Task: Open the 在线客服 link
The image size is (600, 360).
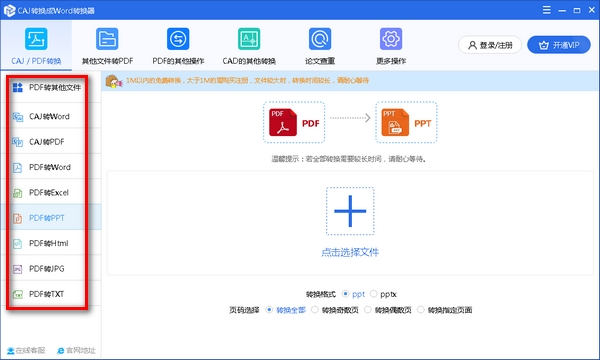Action: coord(26,350)
